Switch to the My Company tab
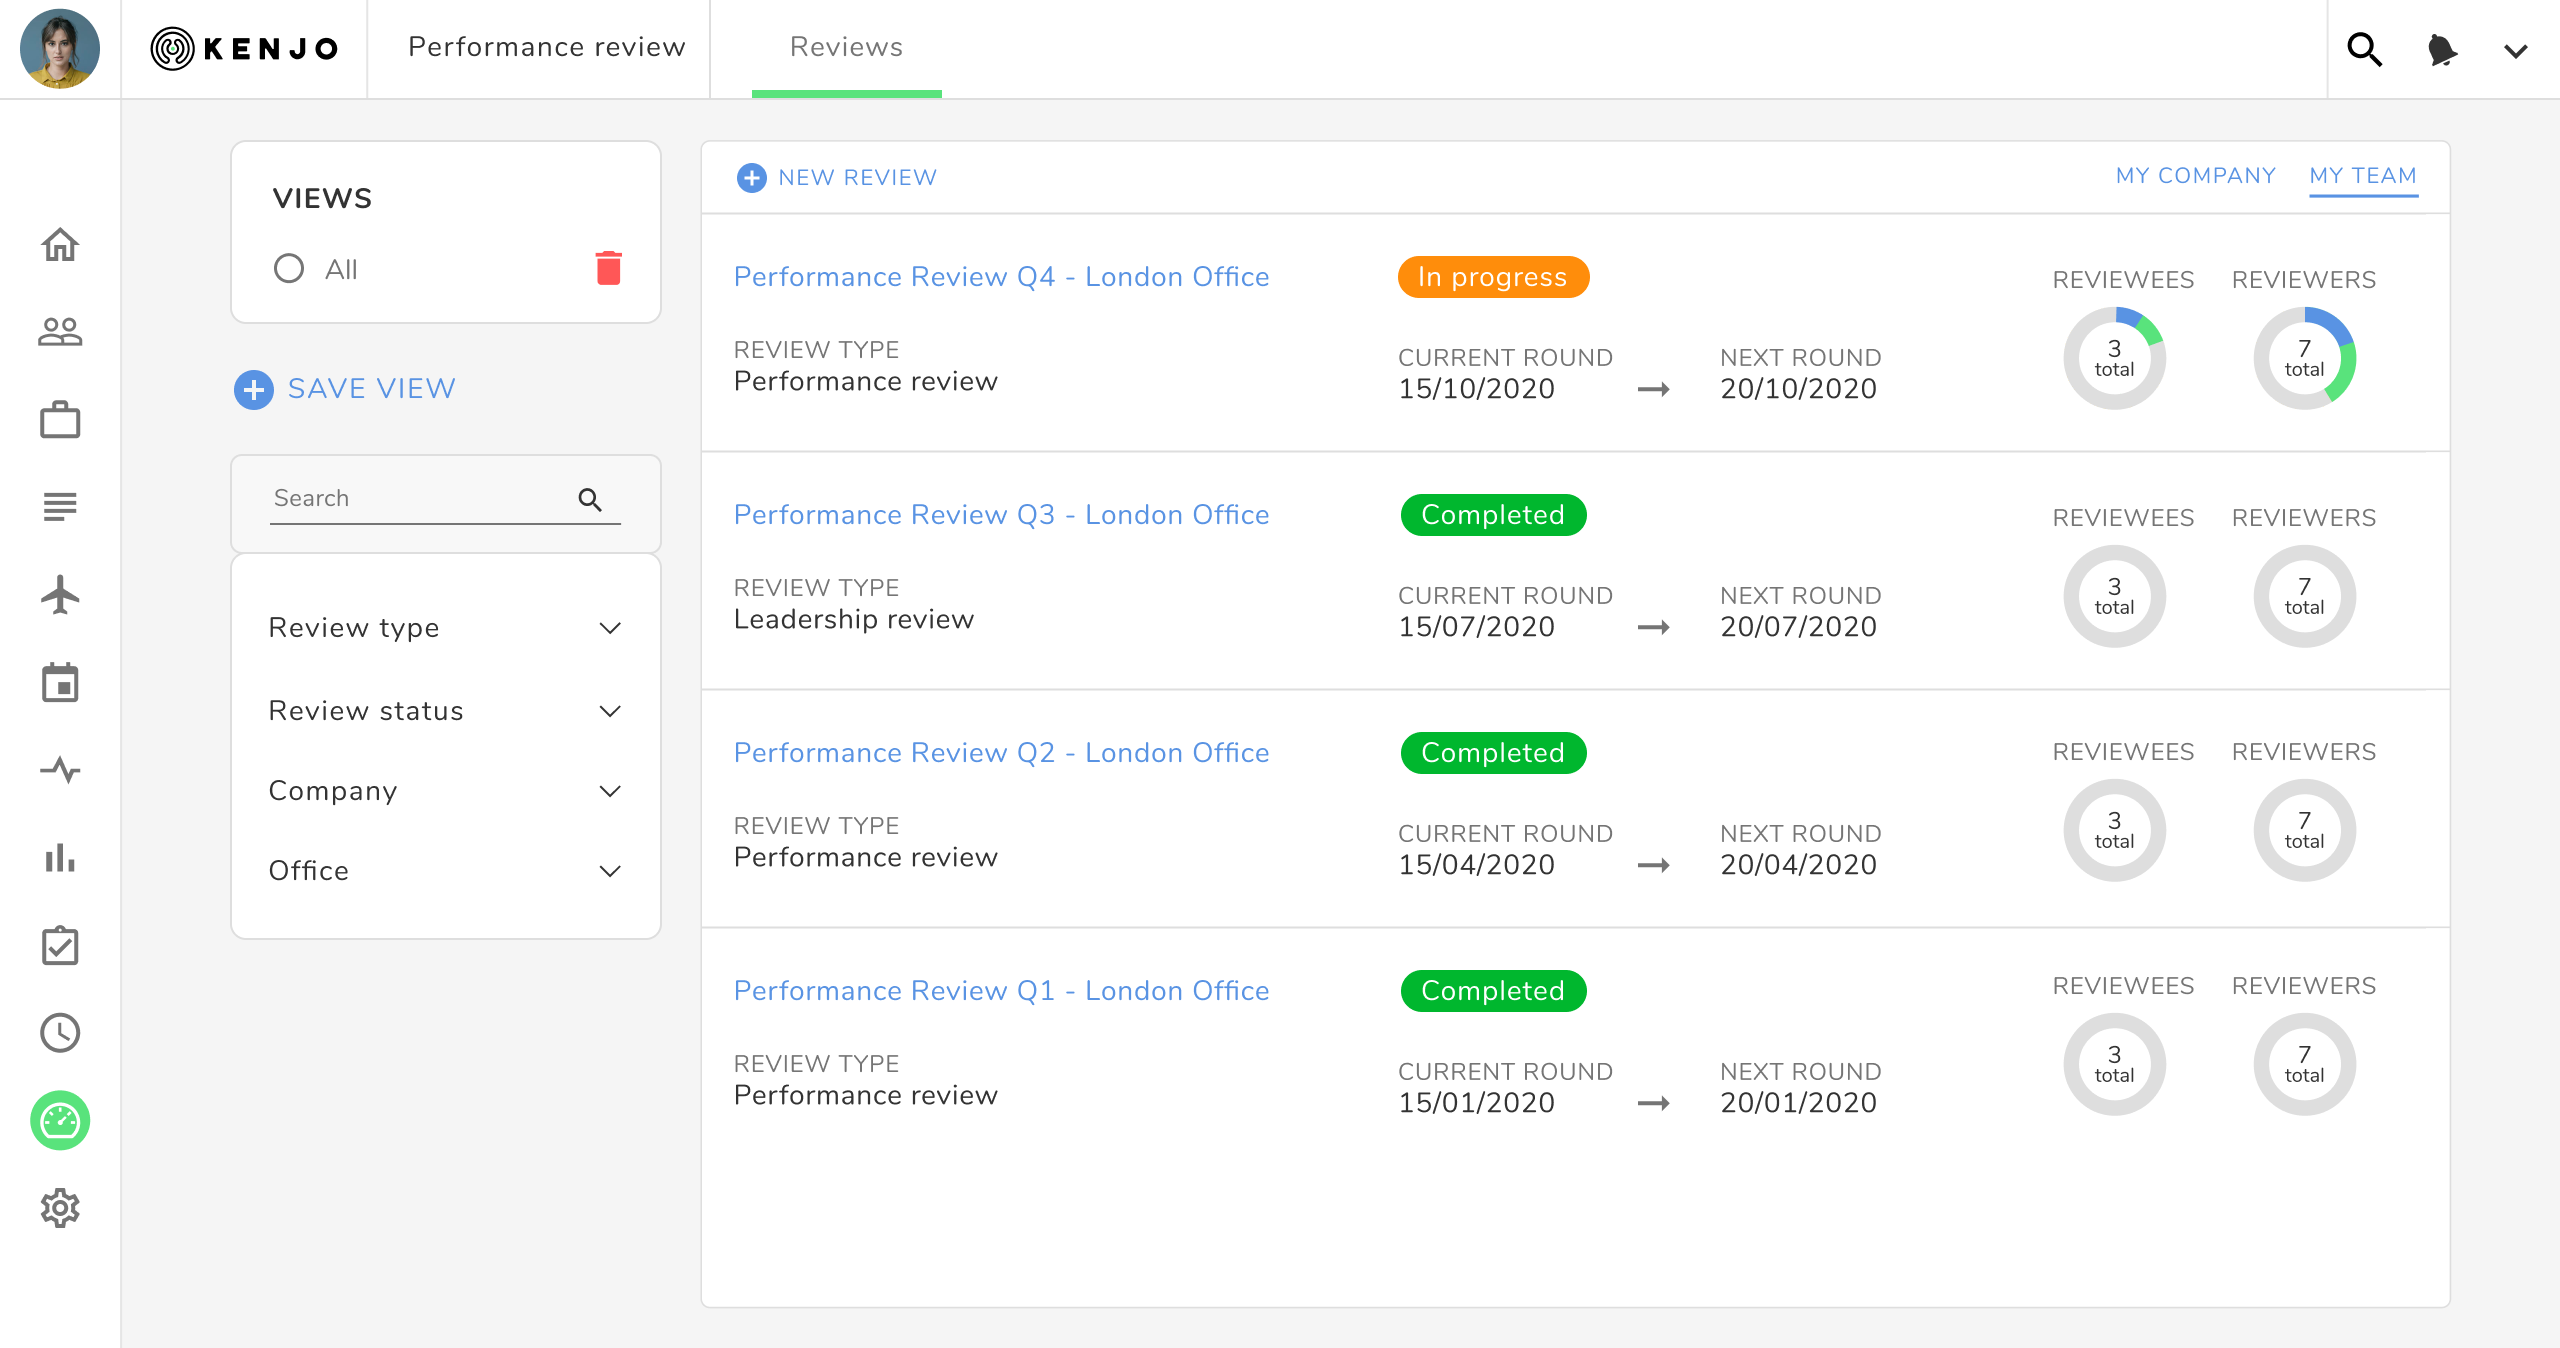The image size is (2560, 1348). click(x=2195, y=176)
